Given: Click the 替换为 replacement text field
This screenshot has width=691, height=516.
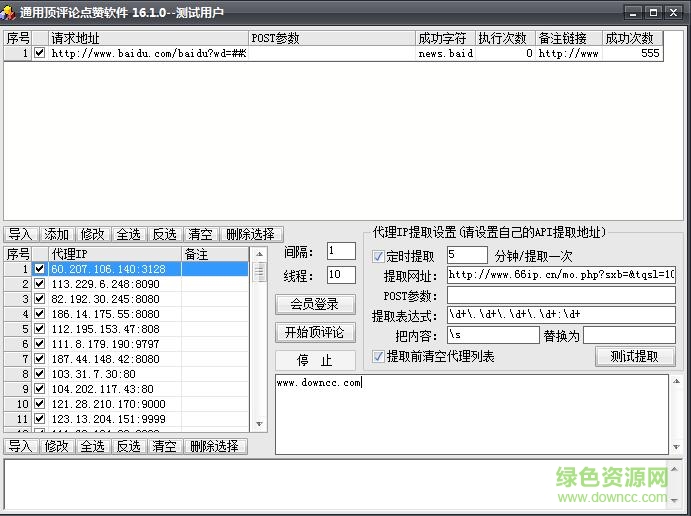Looking at the screenshot, I should (x=629, y=335).
